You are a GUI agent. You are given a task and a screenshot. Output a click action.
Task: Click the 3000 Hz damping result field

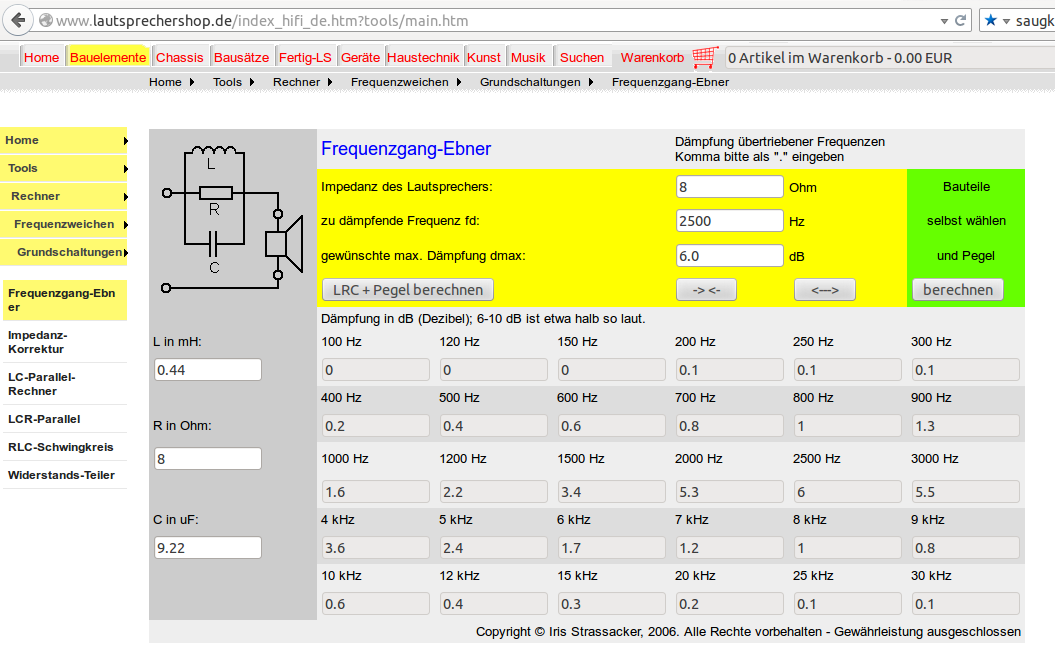click(x=966, y=492)
